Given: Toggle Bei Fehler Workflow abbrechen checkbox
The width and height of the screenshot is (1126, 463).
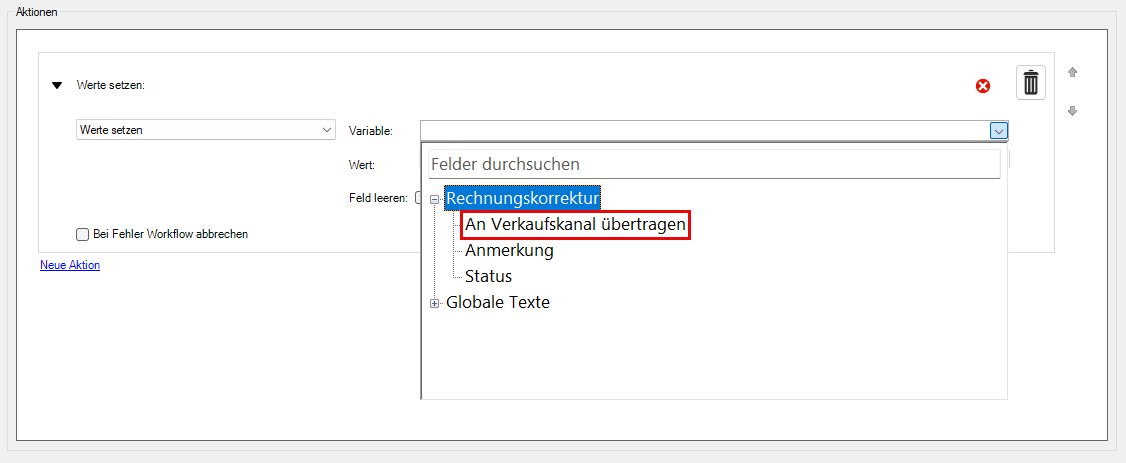Looking at the screenshot, I should (83, 234).
